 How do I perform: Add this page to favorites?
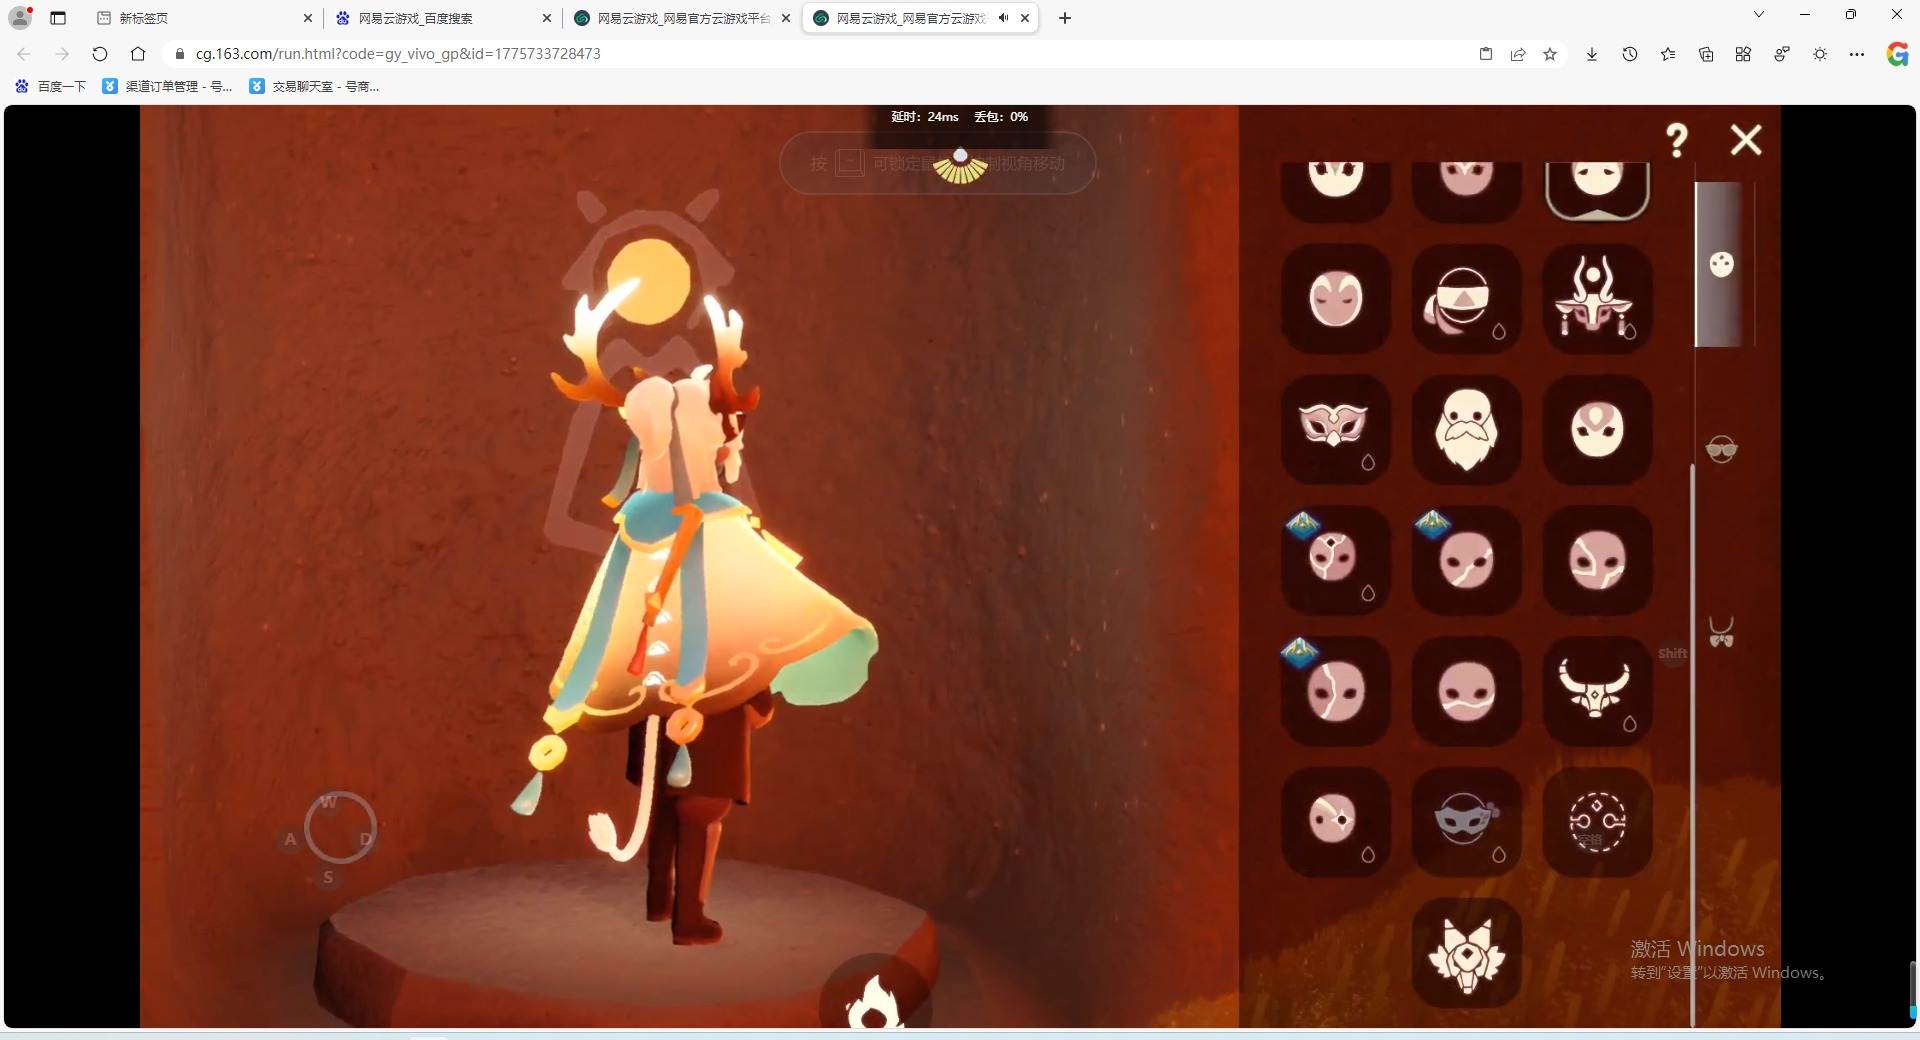(x=1550, y=54)
